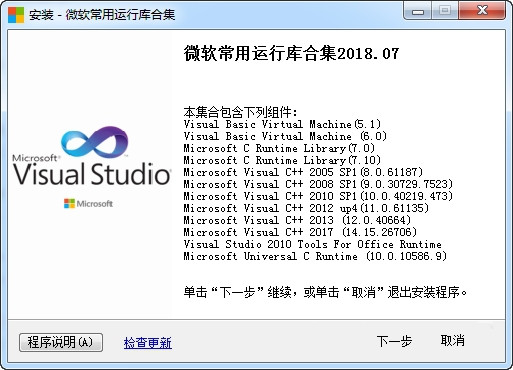Click the Visual C++ 2008 SP1 line
Viewport: 513px width, 370px height.
click(x=318, y=184)
